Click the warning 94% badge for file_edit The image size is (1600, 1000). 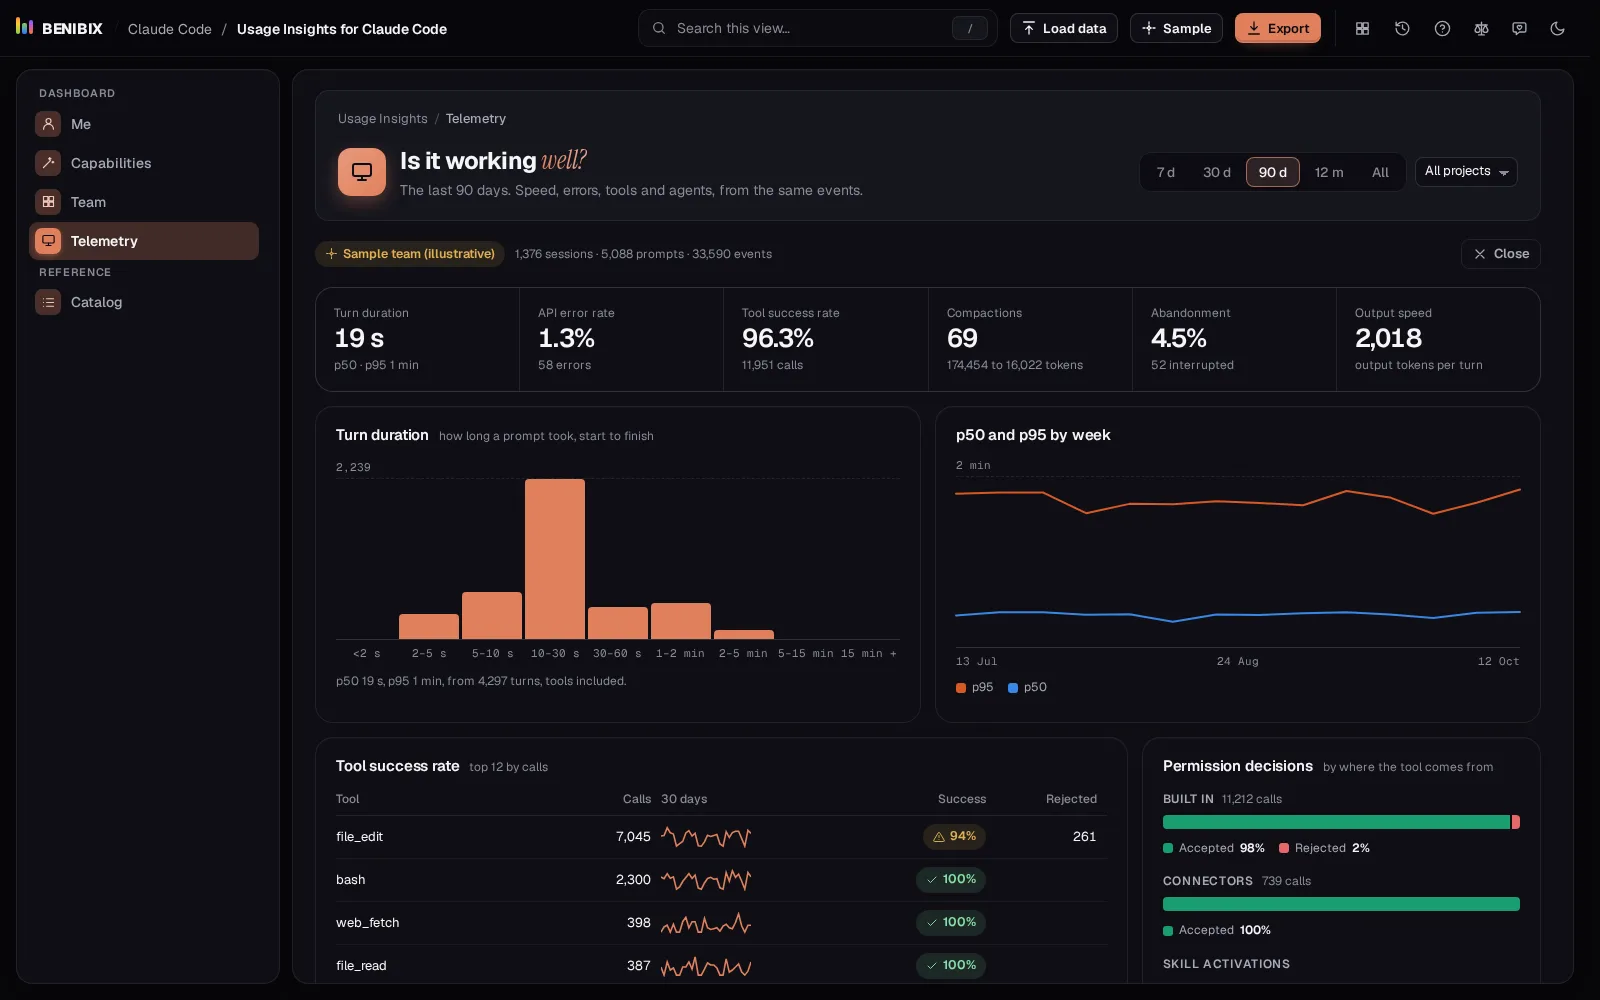click(x=954, y=836)
